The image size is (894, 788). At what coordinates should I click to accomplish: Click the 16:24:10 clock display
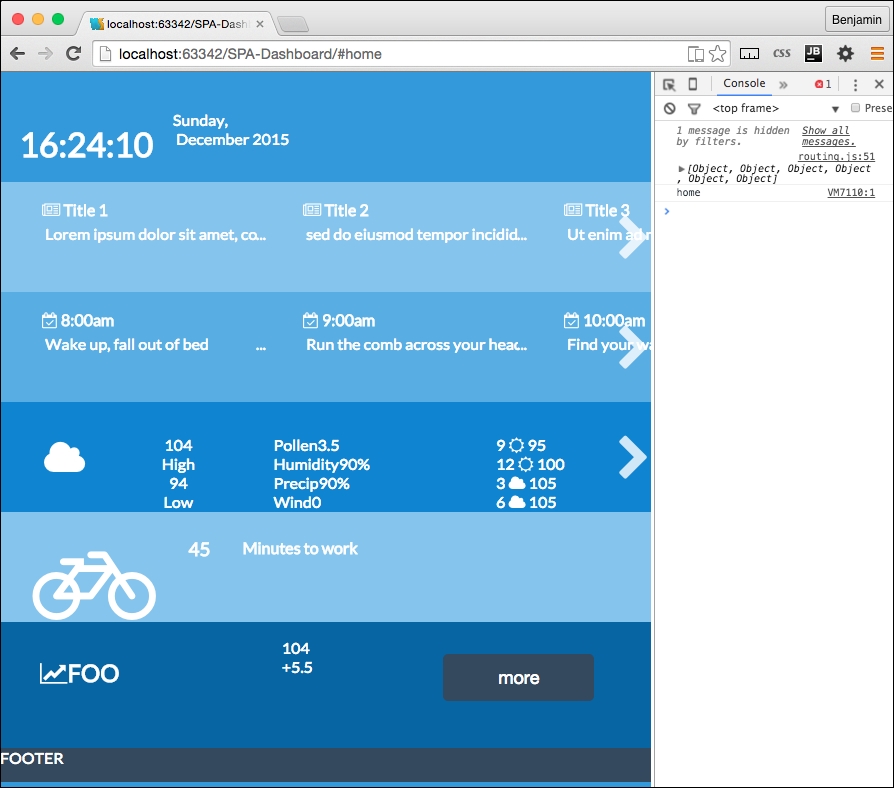(87, 145)
